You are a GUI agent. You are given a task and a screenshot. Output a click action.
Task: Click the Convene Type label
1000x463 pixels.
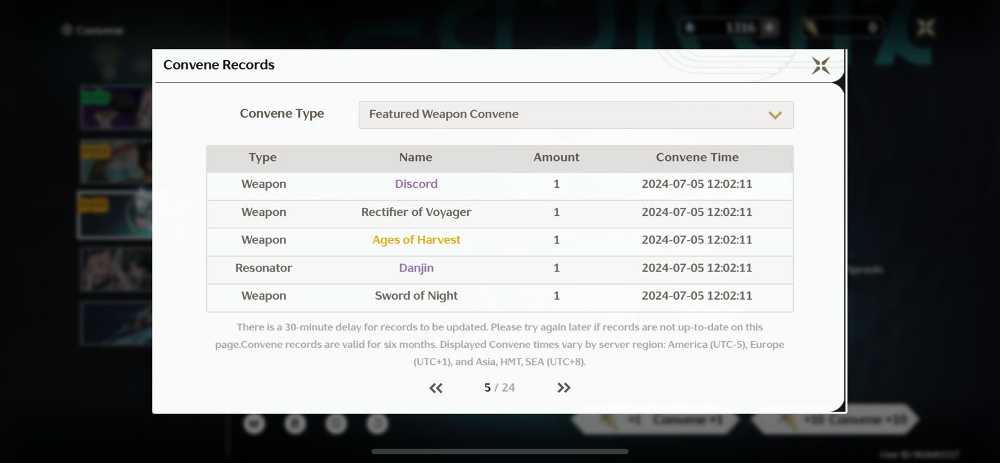point(282,114)
